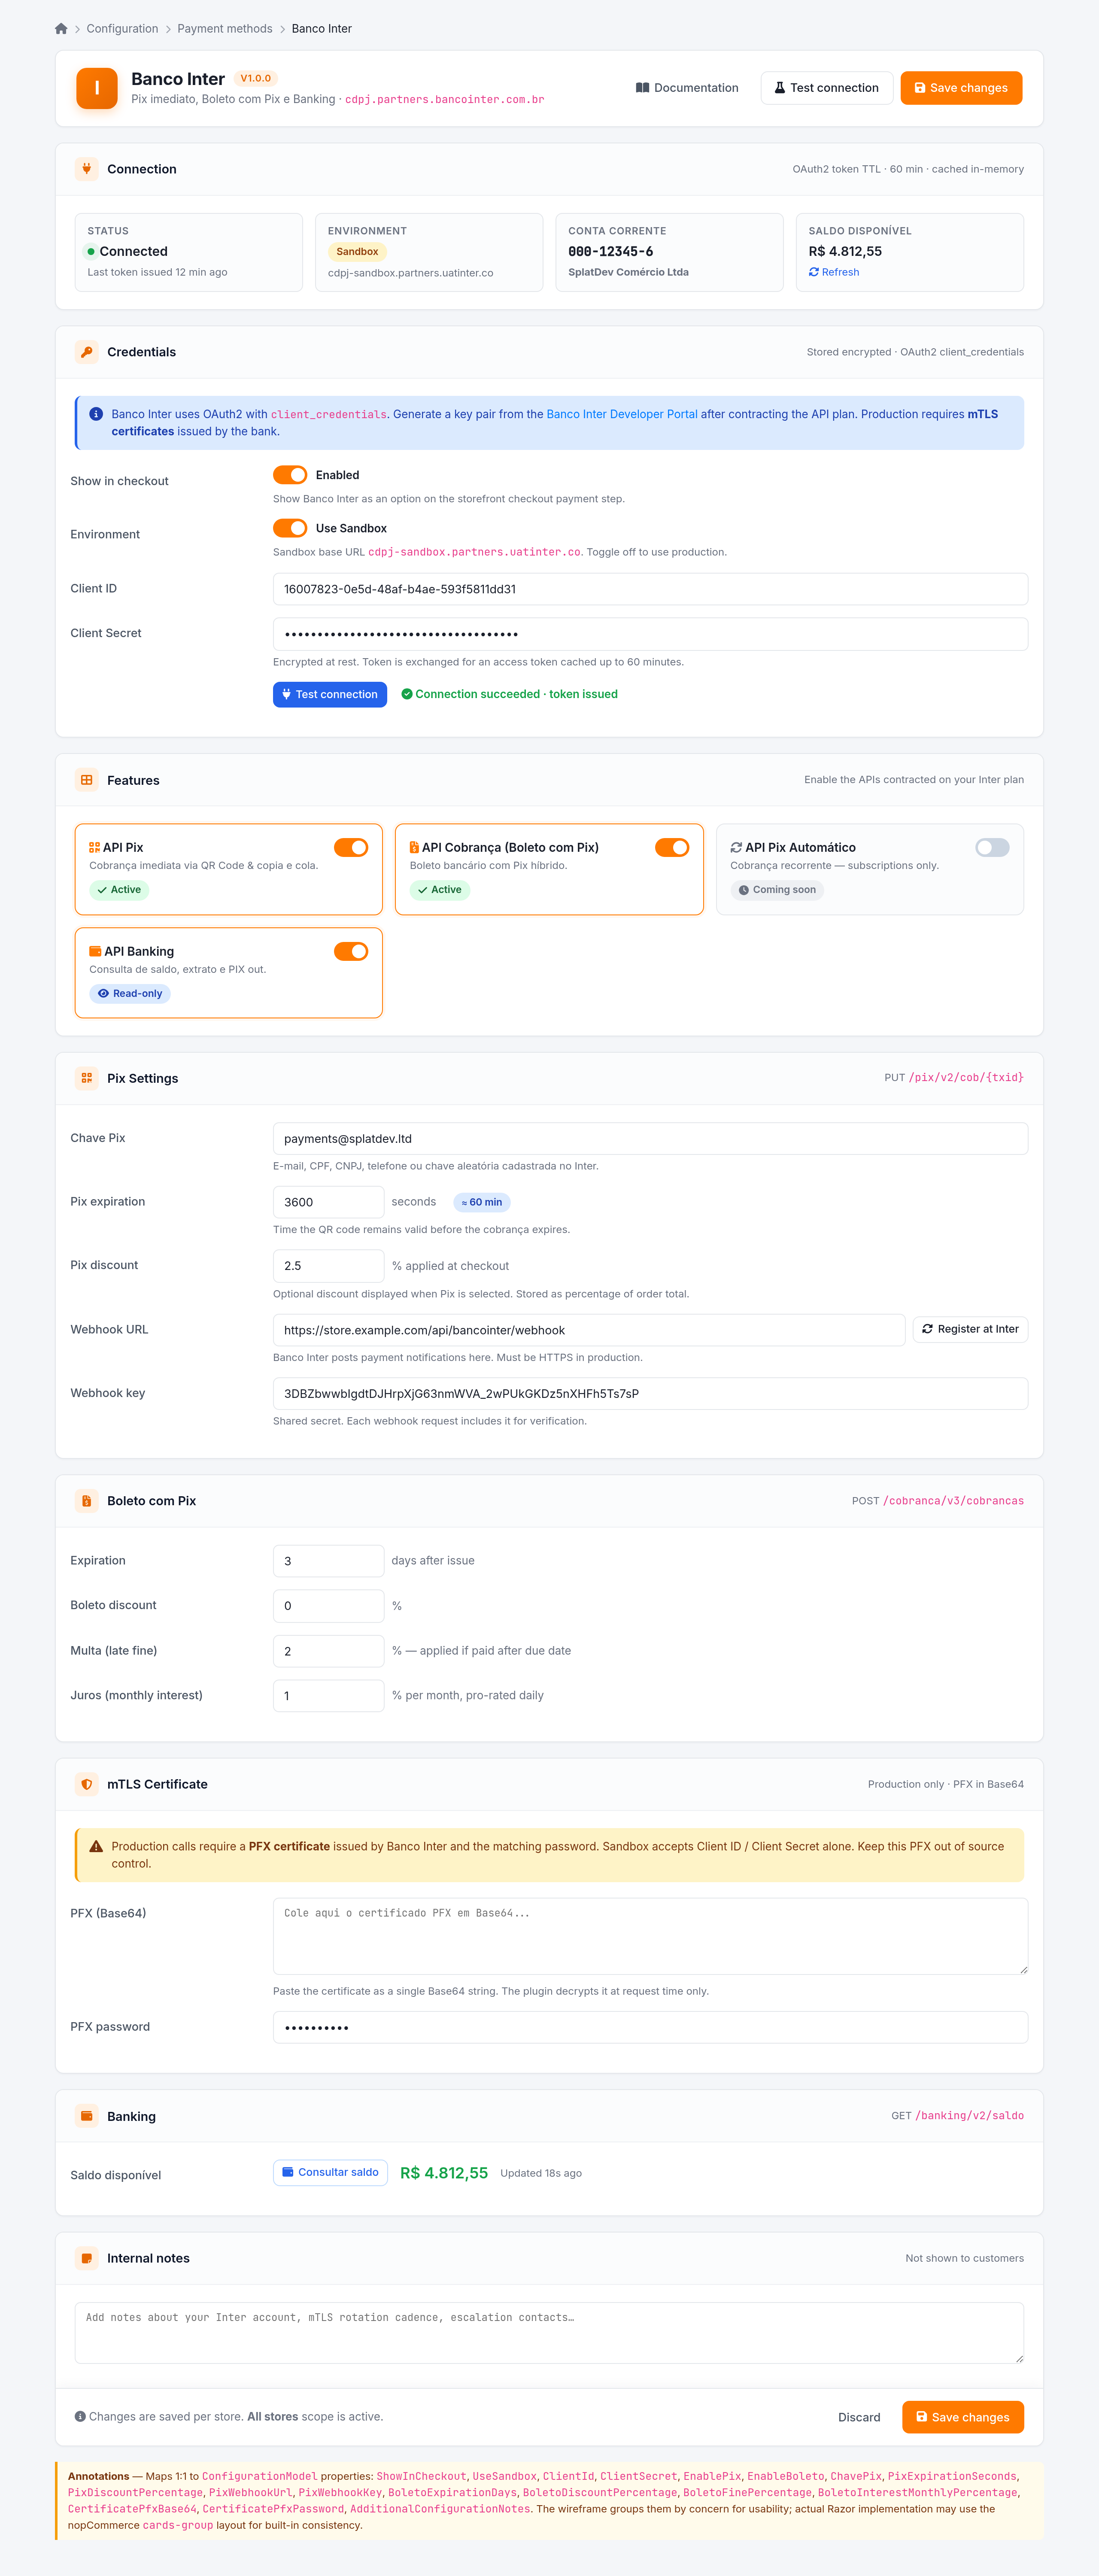Click the blue Test connection button
The height and width of the screenshot is (2576, 1099).
pos(330,694)
